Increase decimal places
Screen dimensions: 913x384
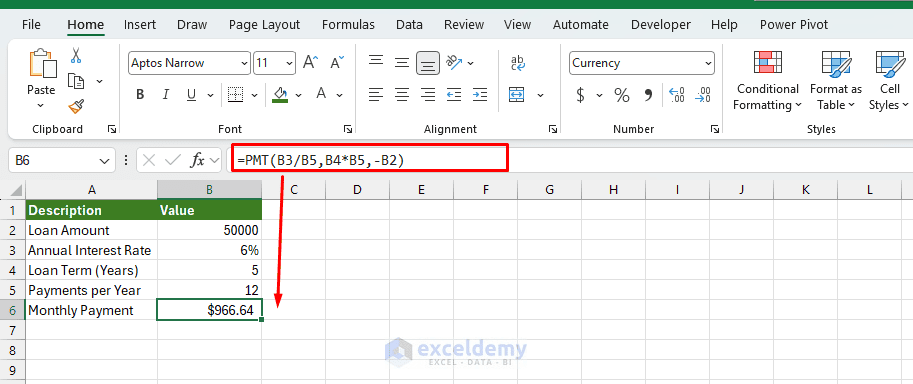[677, 95]
